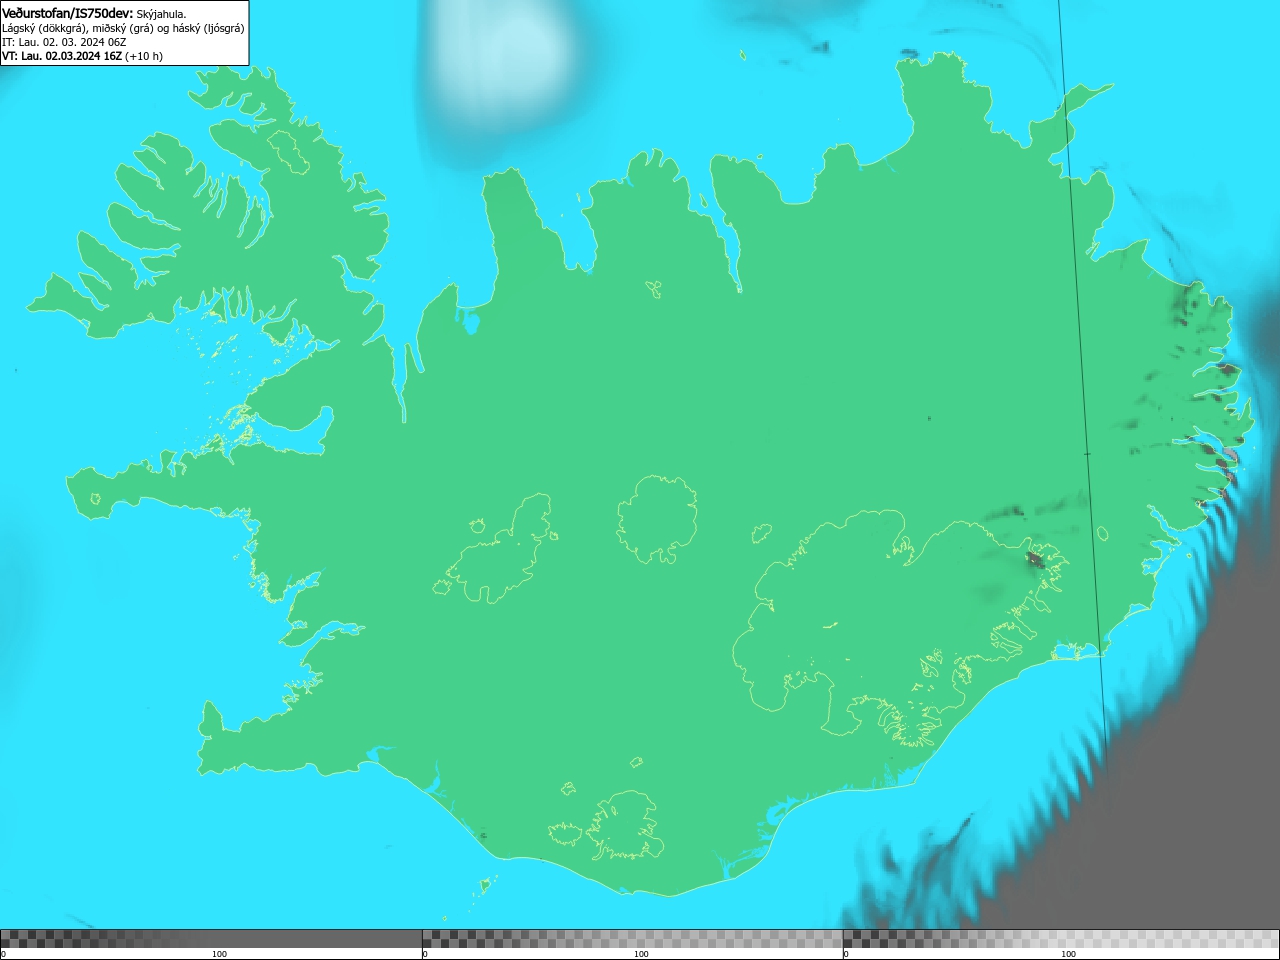This screenshot has width=1280, height=960.
Task: Click the round Hofsjökull glacier outline in central Iceland
Action: click(657, 519)
